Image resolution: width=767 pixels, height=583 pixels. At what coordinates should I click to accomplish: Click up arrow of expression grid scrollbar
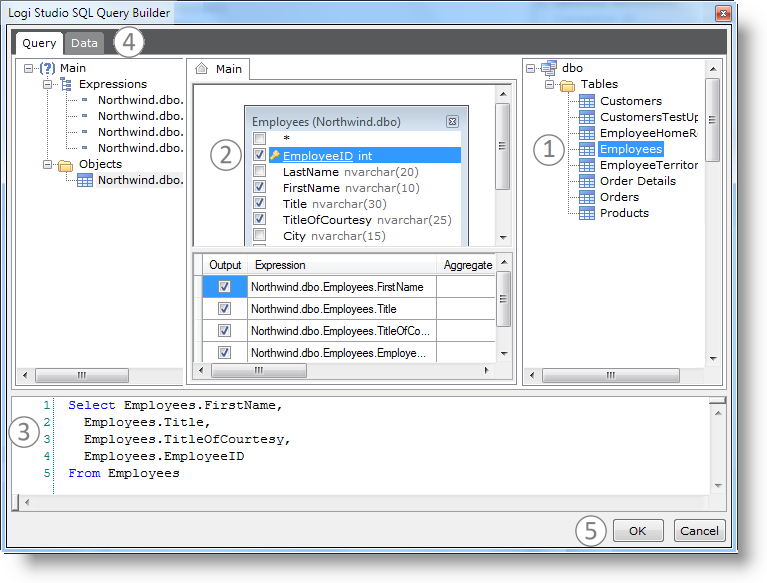pyautogui.click(x=504, y=263)
